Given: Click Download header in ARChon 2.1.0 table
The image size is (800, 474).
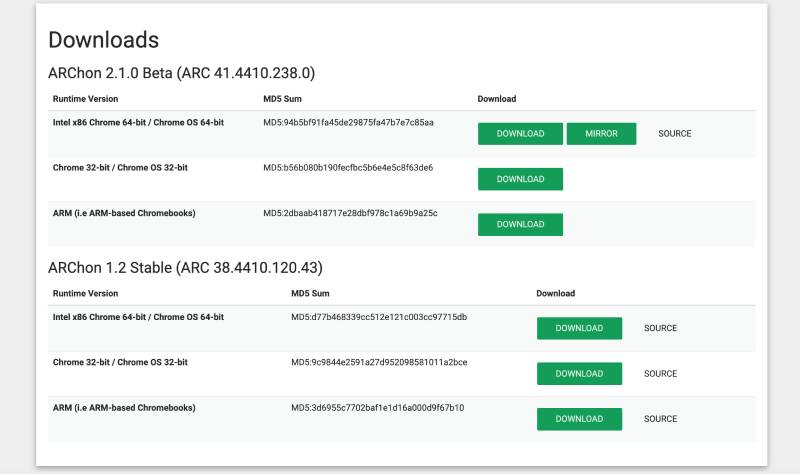Looking at the screenshot, I should pos(496,99).
